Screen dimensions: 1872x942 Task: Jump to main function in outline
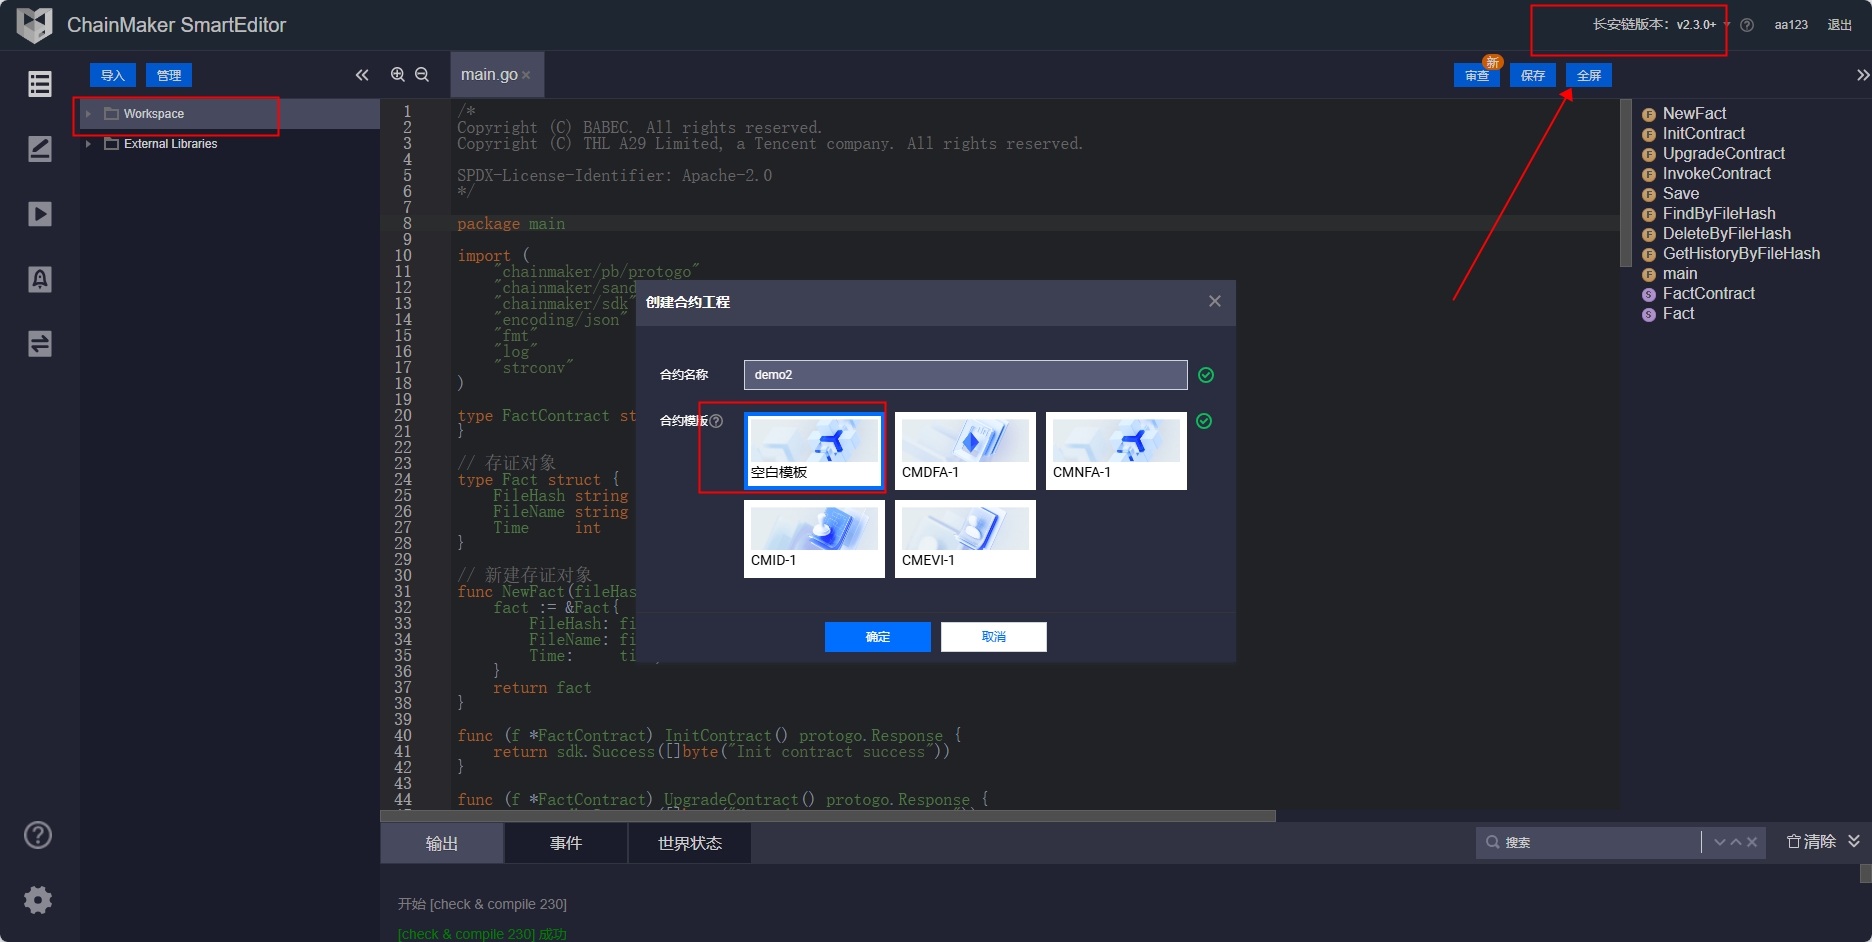pos(1679,274)
